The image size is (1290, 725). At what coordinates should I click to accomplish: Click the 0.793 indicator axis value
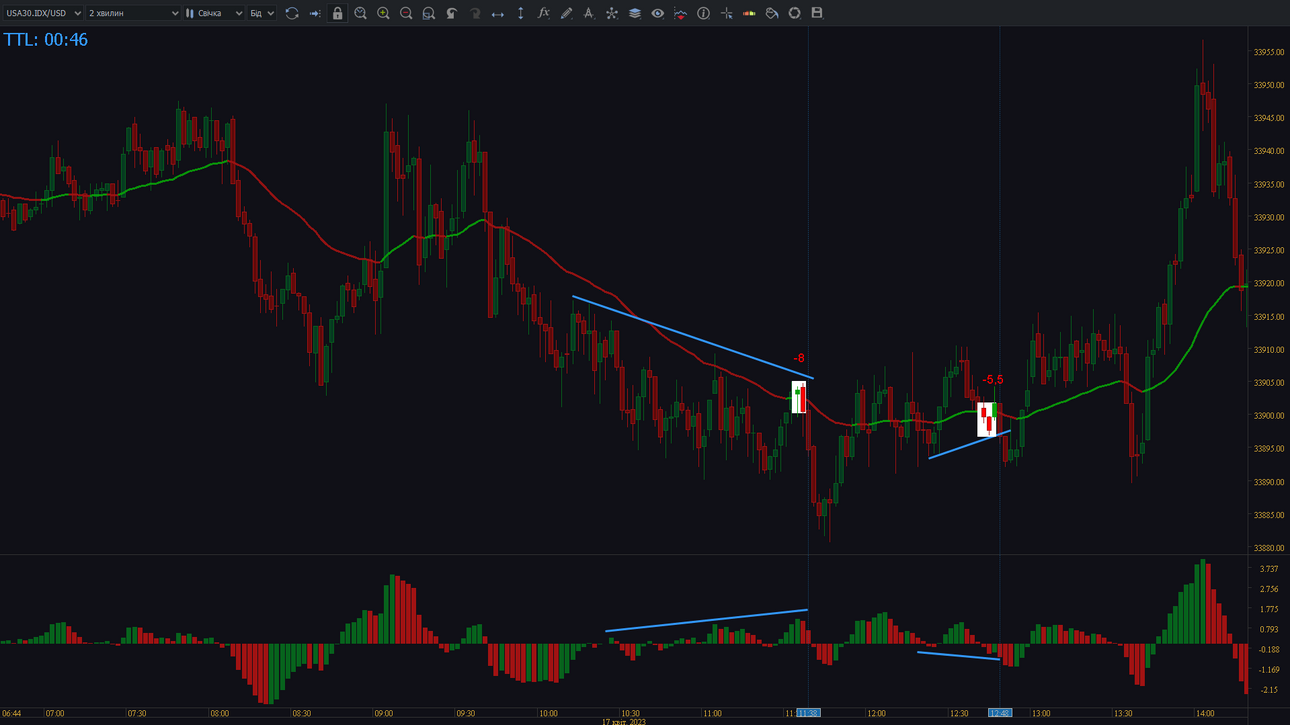point(1268,629)
